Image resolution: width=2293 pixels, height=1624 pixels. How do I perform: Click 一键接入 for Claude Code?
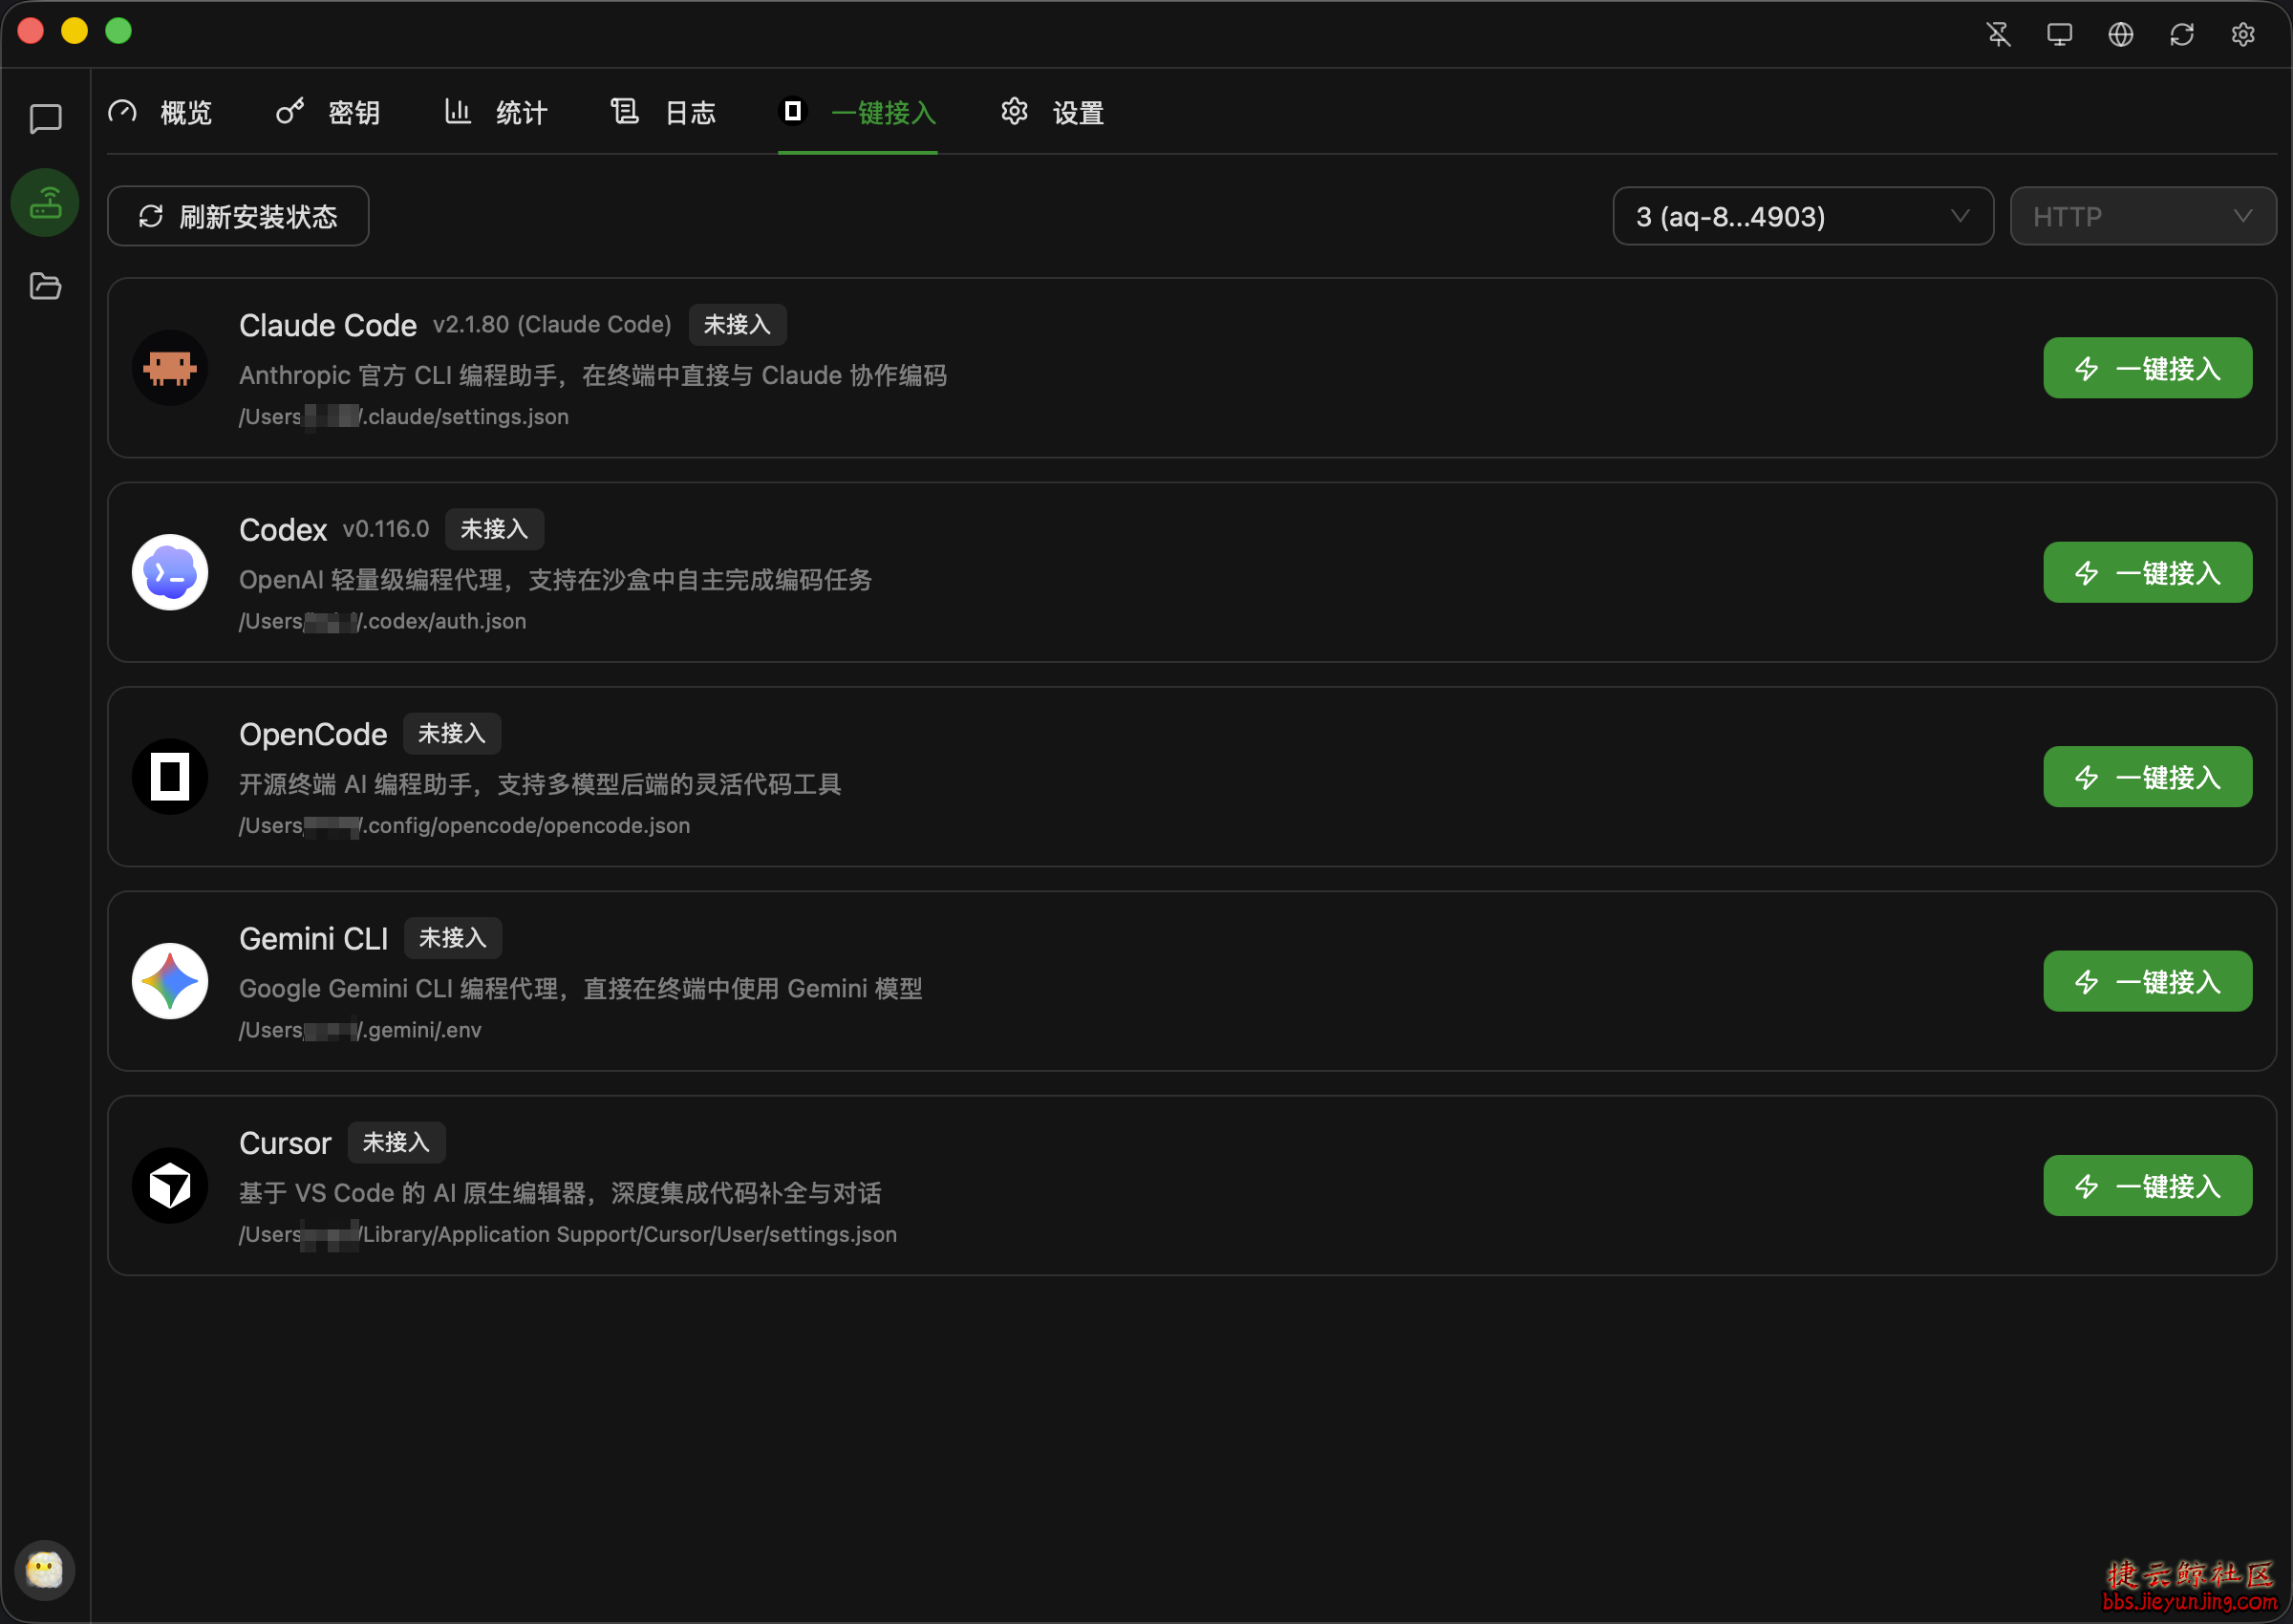2148,368
